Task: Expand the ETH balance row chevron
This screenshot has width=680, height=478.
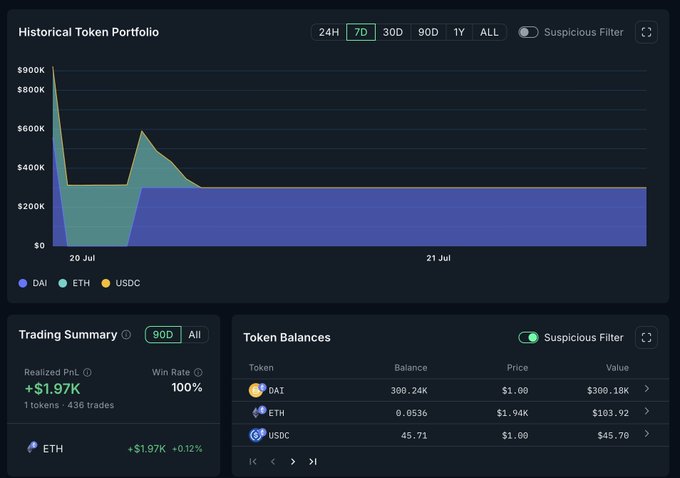Action: click(647, 411)
